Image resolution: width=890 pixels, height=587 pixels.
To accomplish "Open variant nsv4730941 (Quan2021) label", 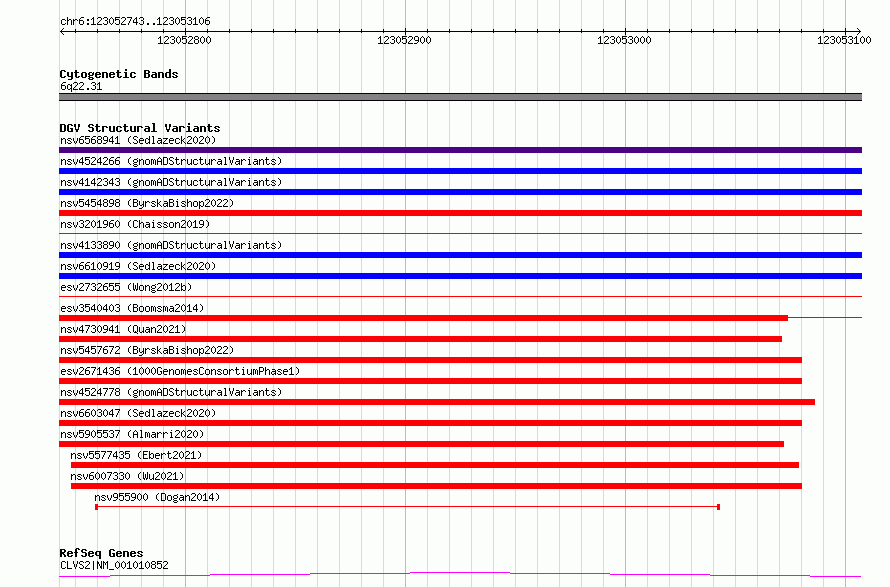I will tap(123, 329).
